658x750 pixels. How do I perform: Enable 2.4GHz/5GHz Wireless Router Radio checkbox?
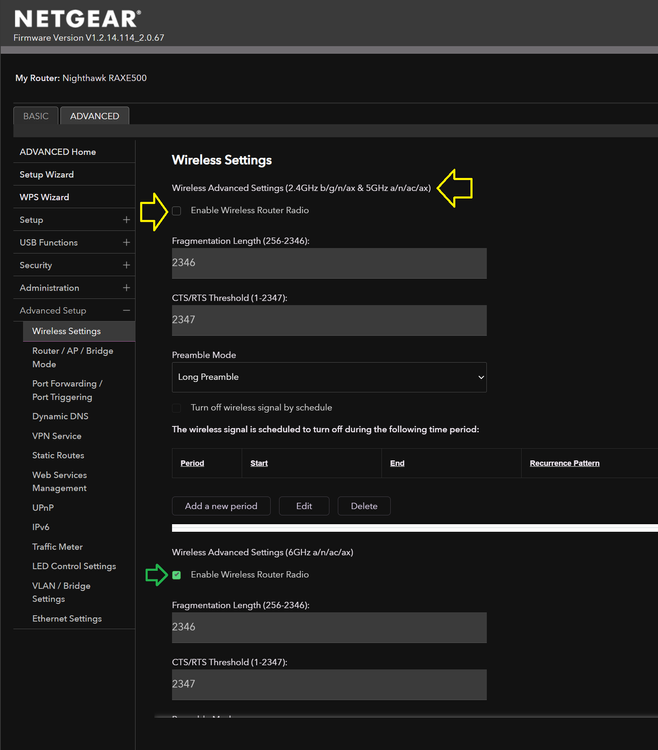(x=177, y=211)
